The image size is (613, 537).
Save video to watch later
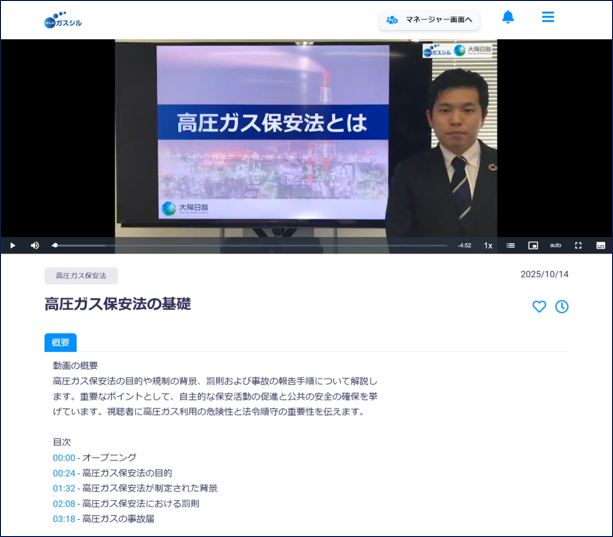[562, 307]
